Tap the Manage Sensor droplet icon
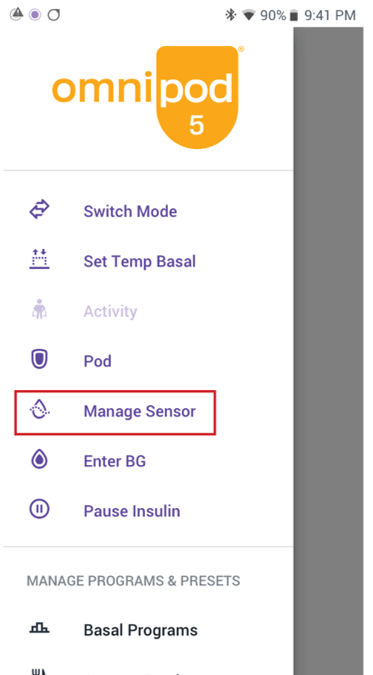This screenshot has width=373, height=675. [39, 409]
